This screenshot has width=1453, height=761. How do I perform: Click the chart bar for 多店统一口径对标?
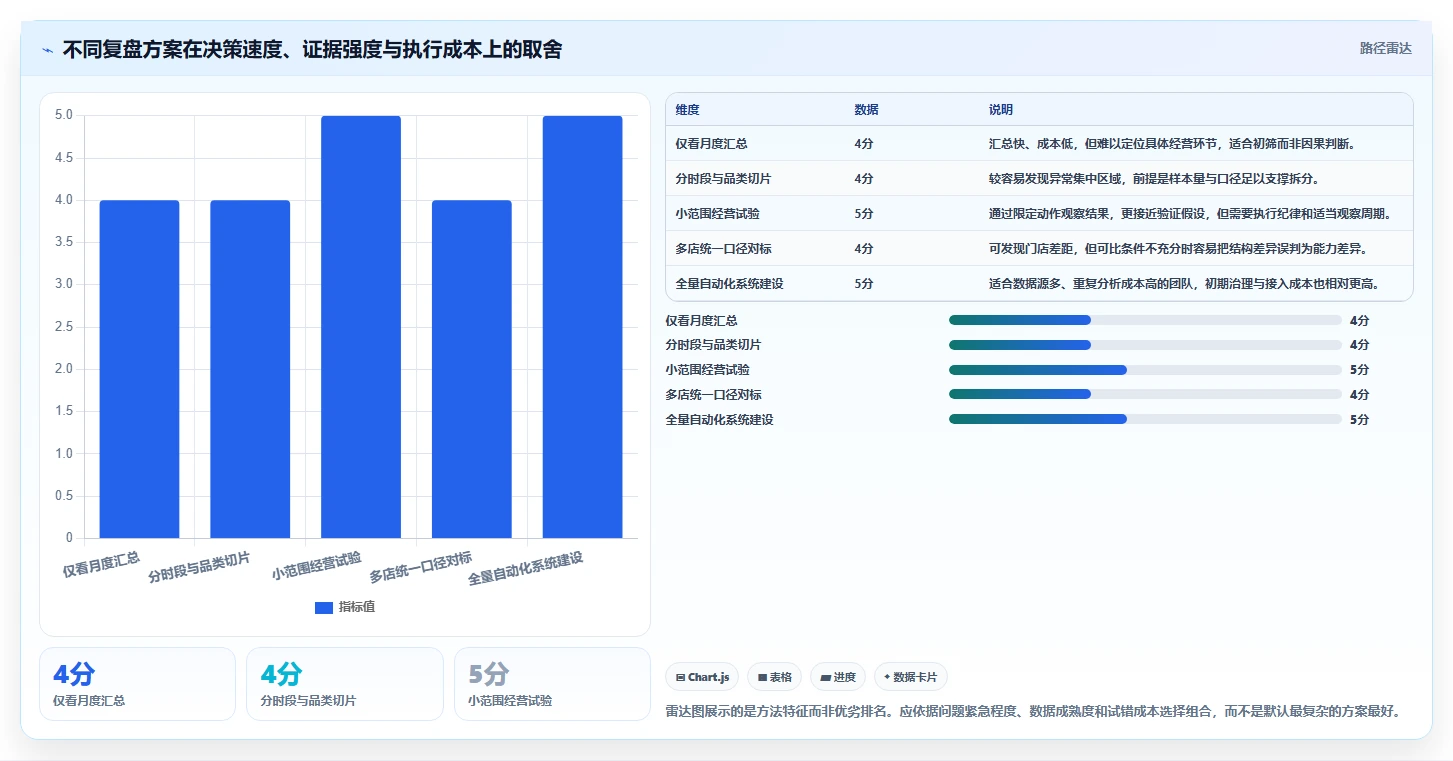(472, 369)
